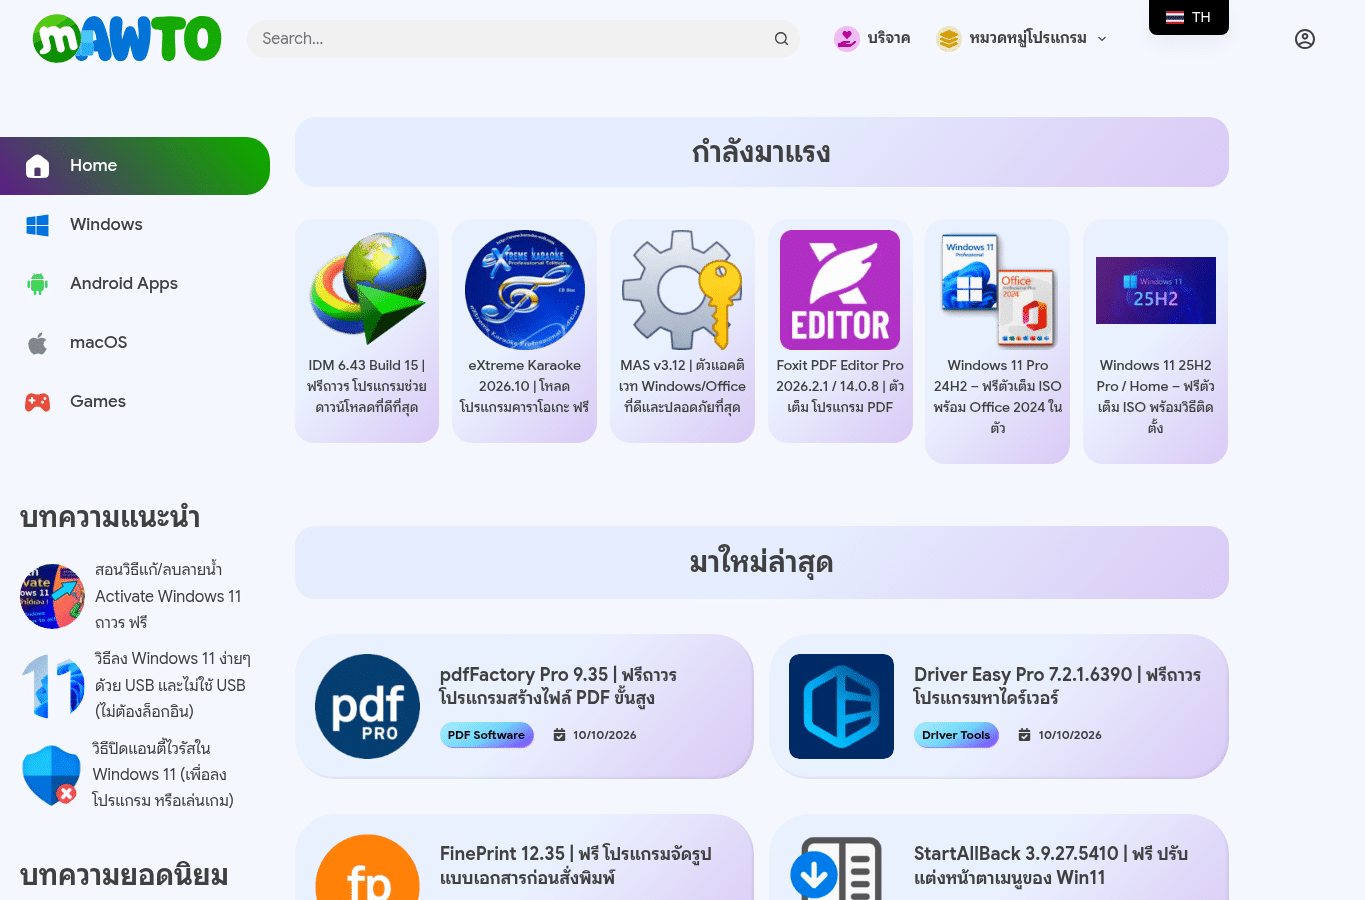Click the Android robot icon in sidebar
The image size is (1365, 900).
[37, 284]
